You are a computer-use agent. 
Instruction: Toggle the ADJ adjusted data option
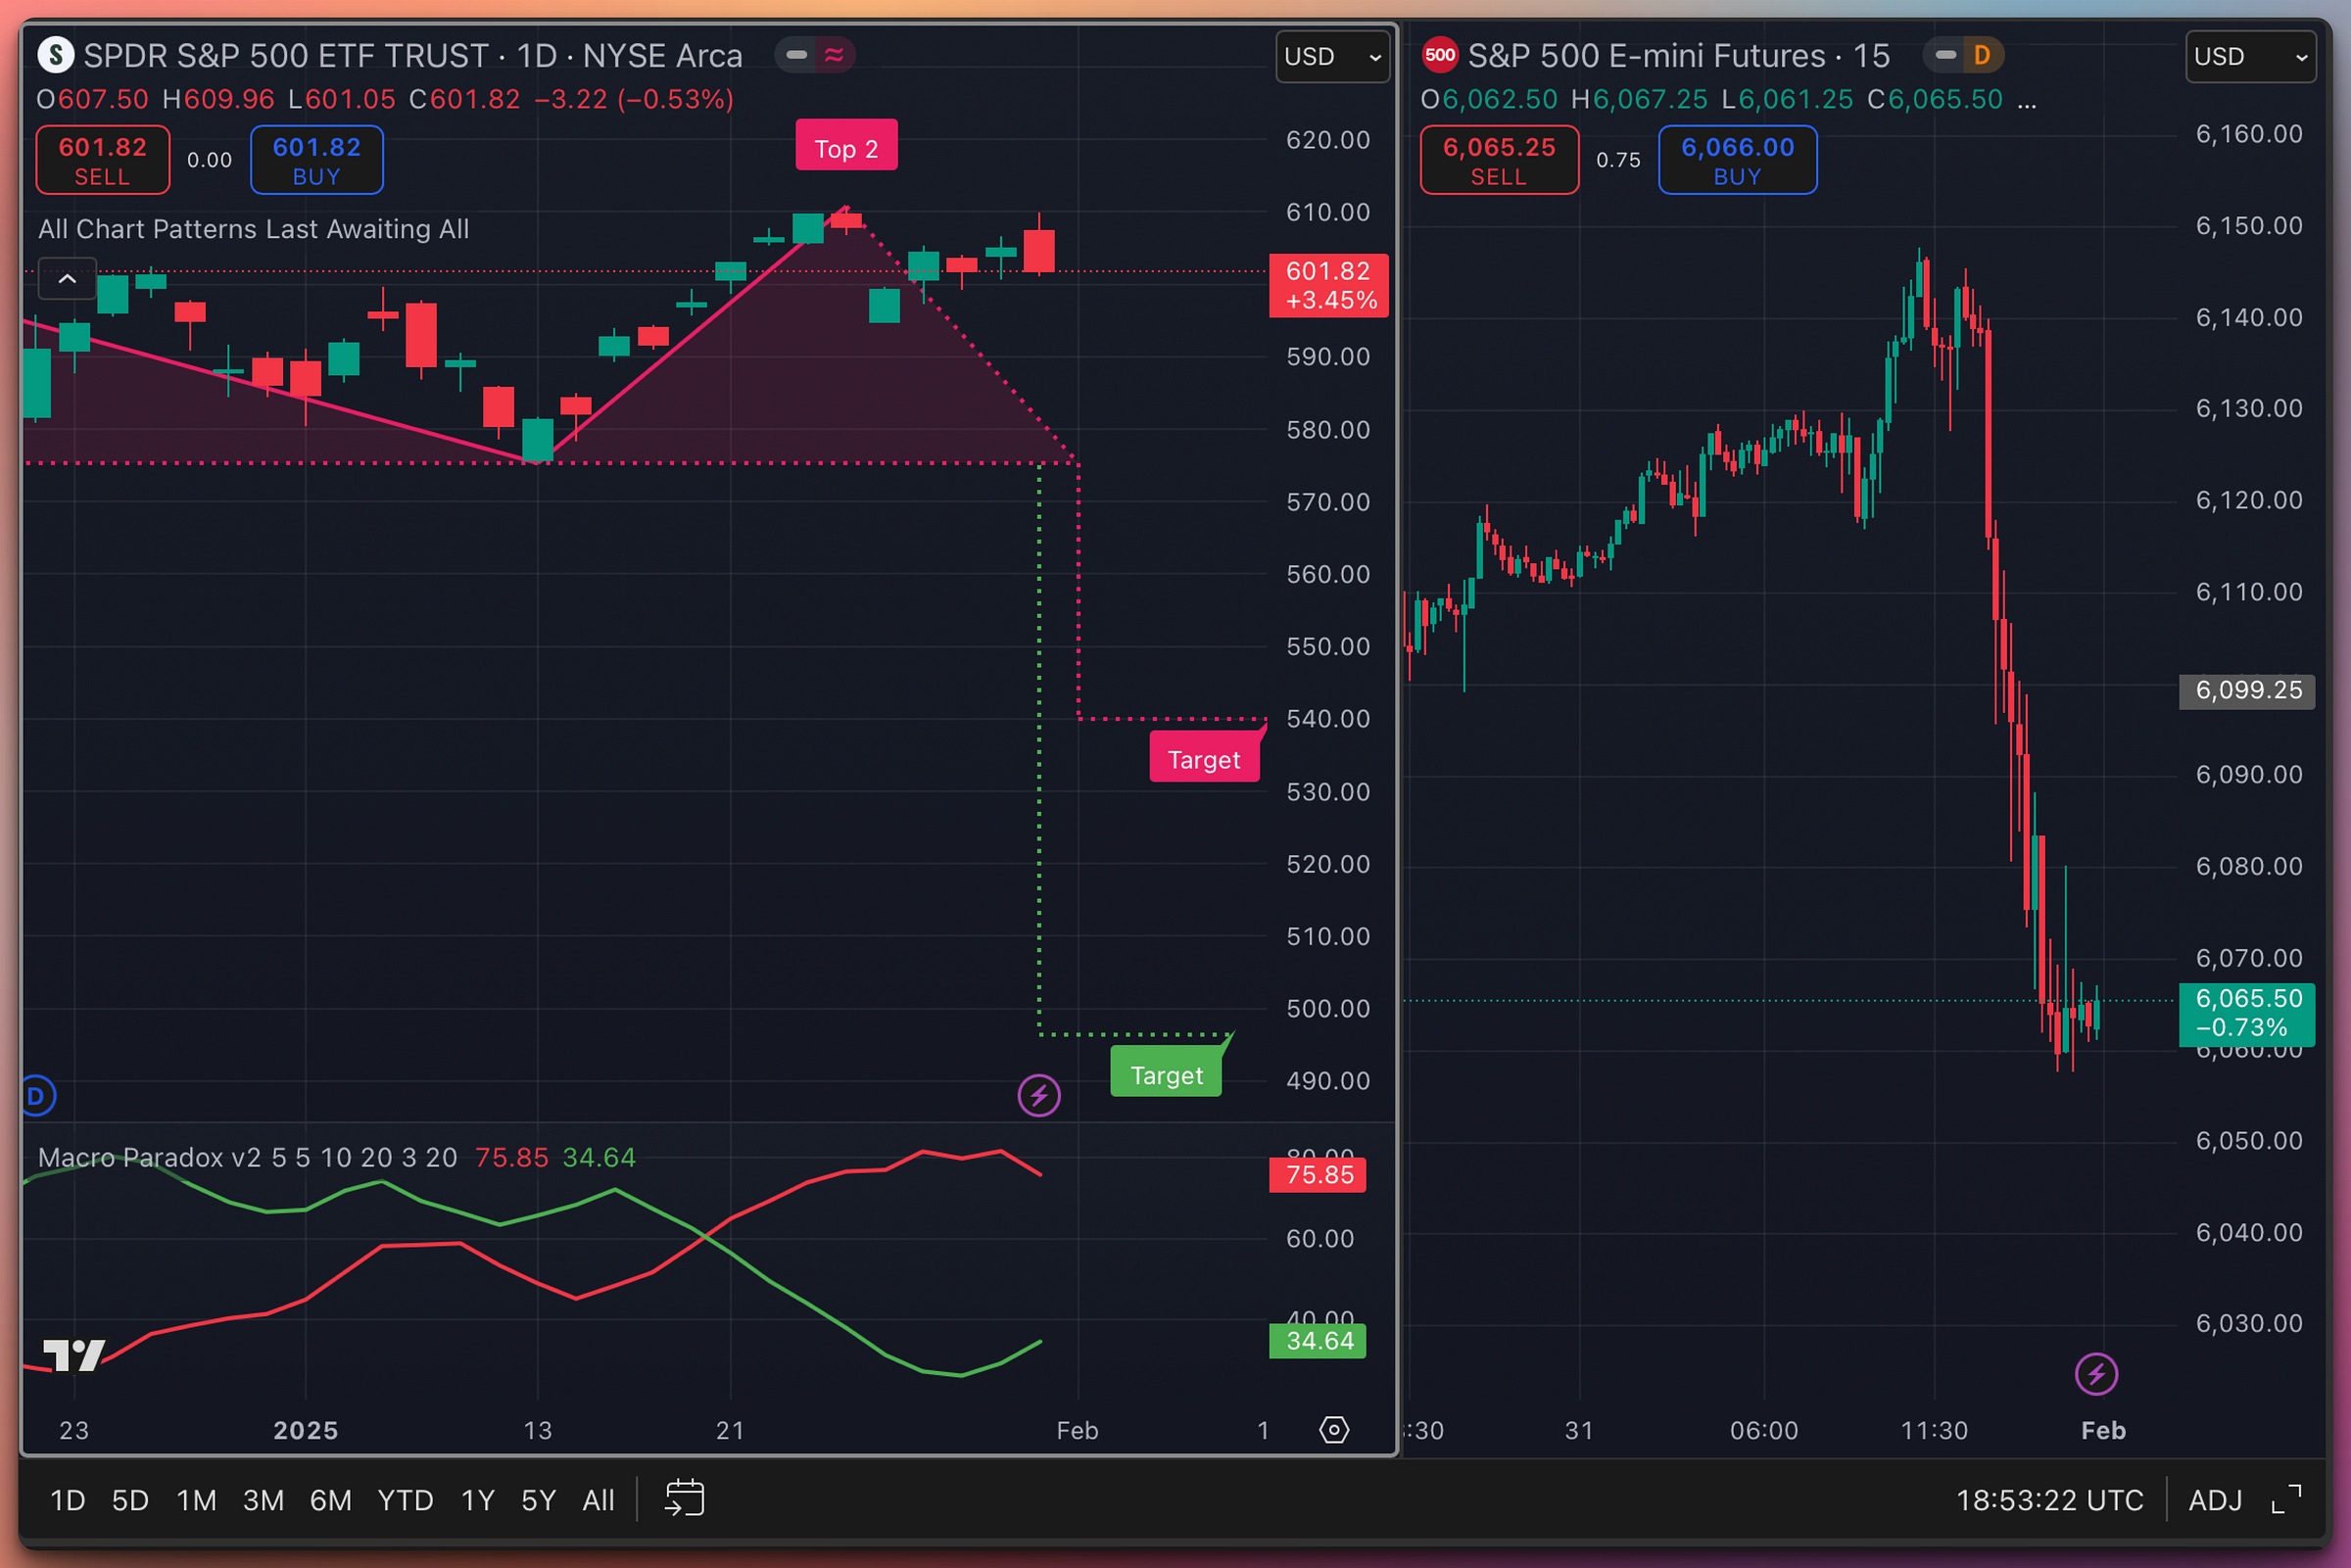click(x=2215, y=1500)
